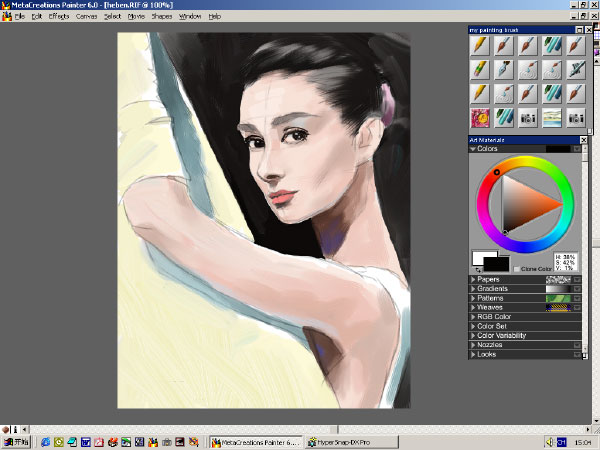600x450 pixels.
Task: Expand the Gradients section
Action: [473, 289]
